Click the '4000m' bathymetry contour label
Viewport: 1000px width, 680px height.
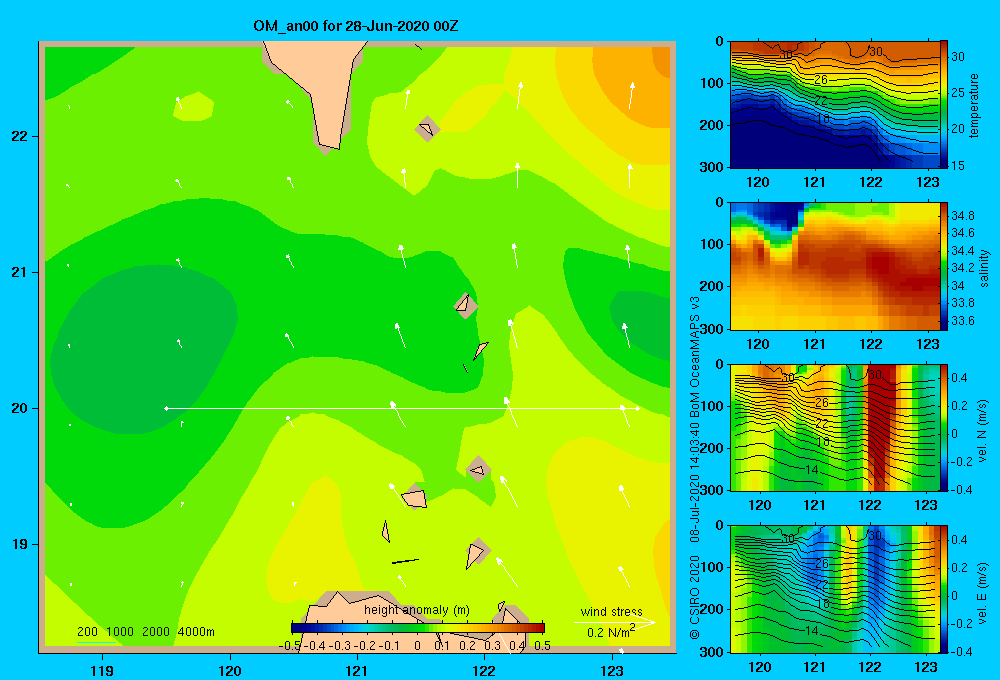pyautogui.click(x=196, y=632)
